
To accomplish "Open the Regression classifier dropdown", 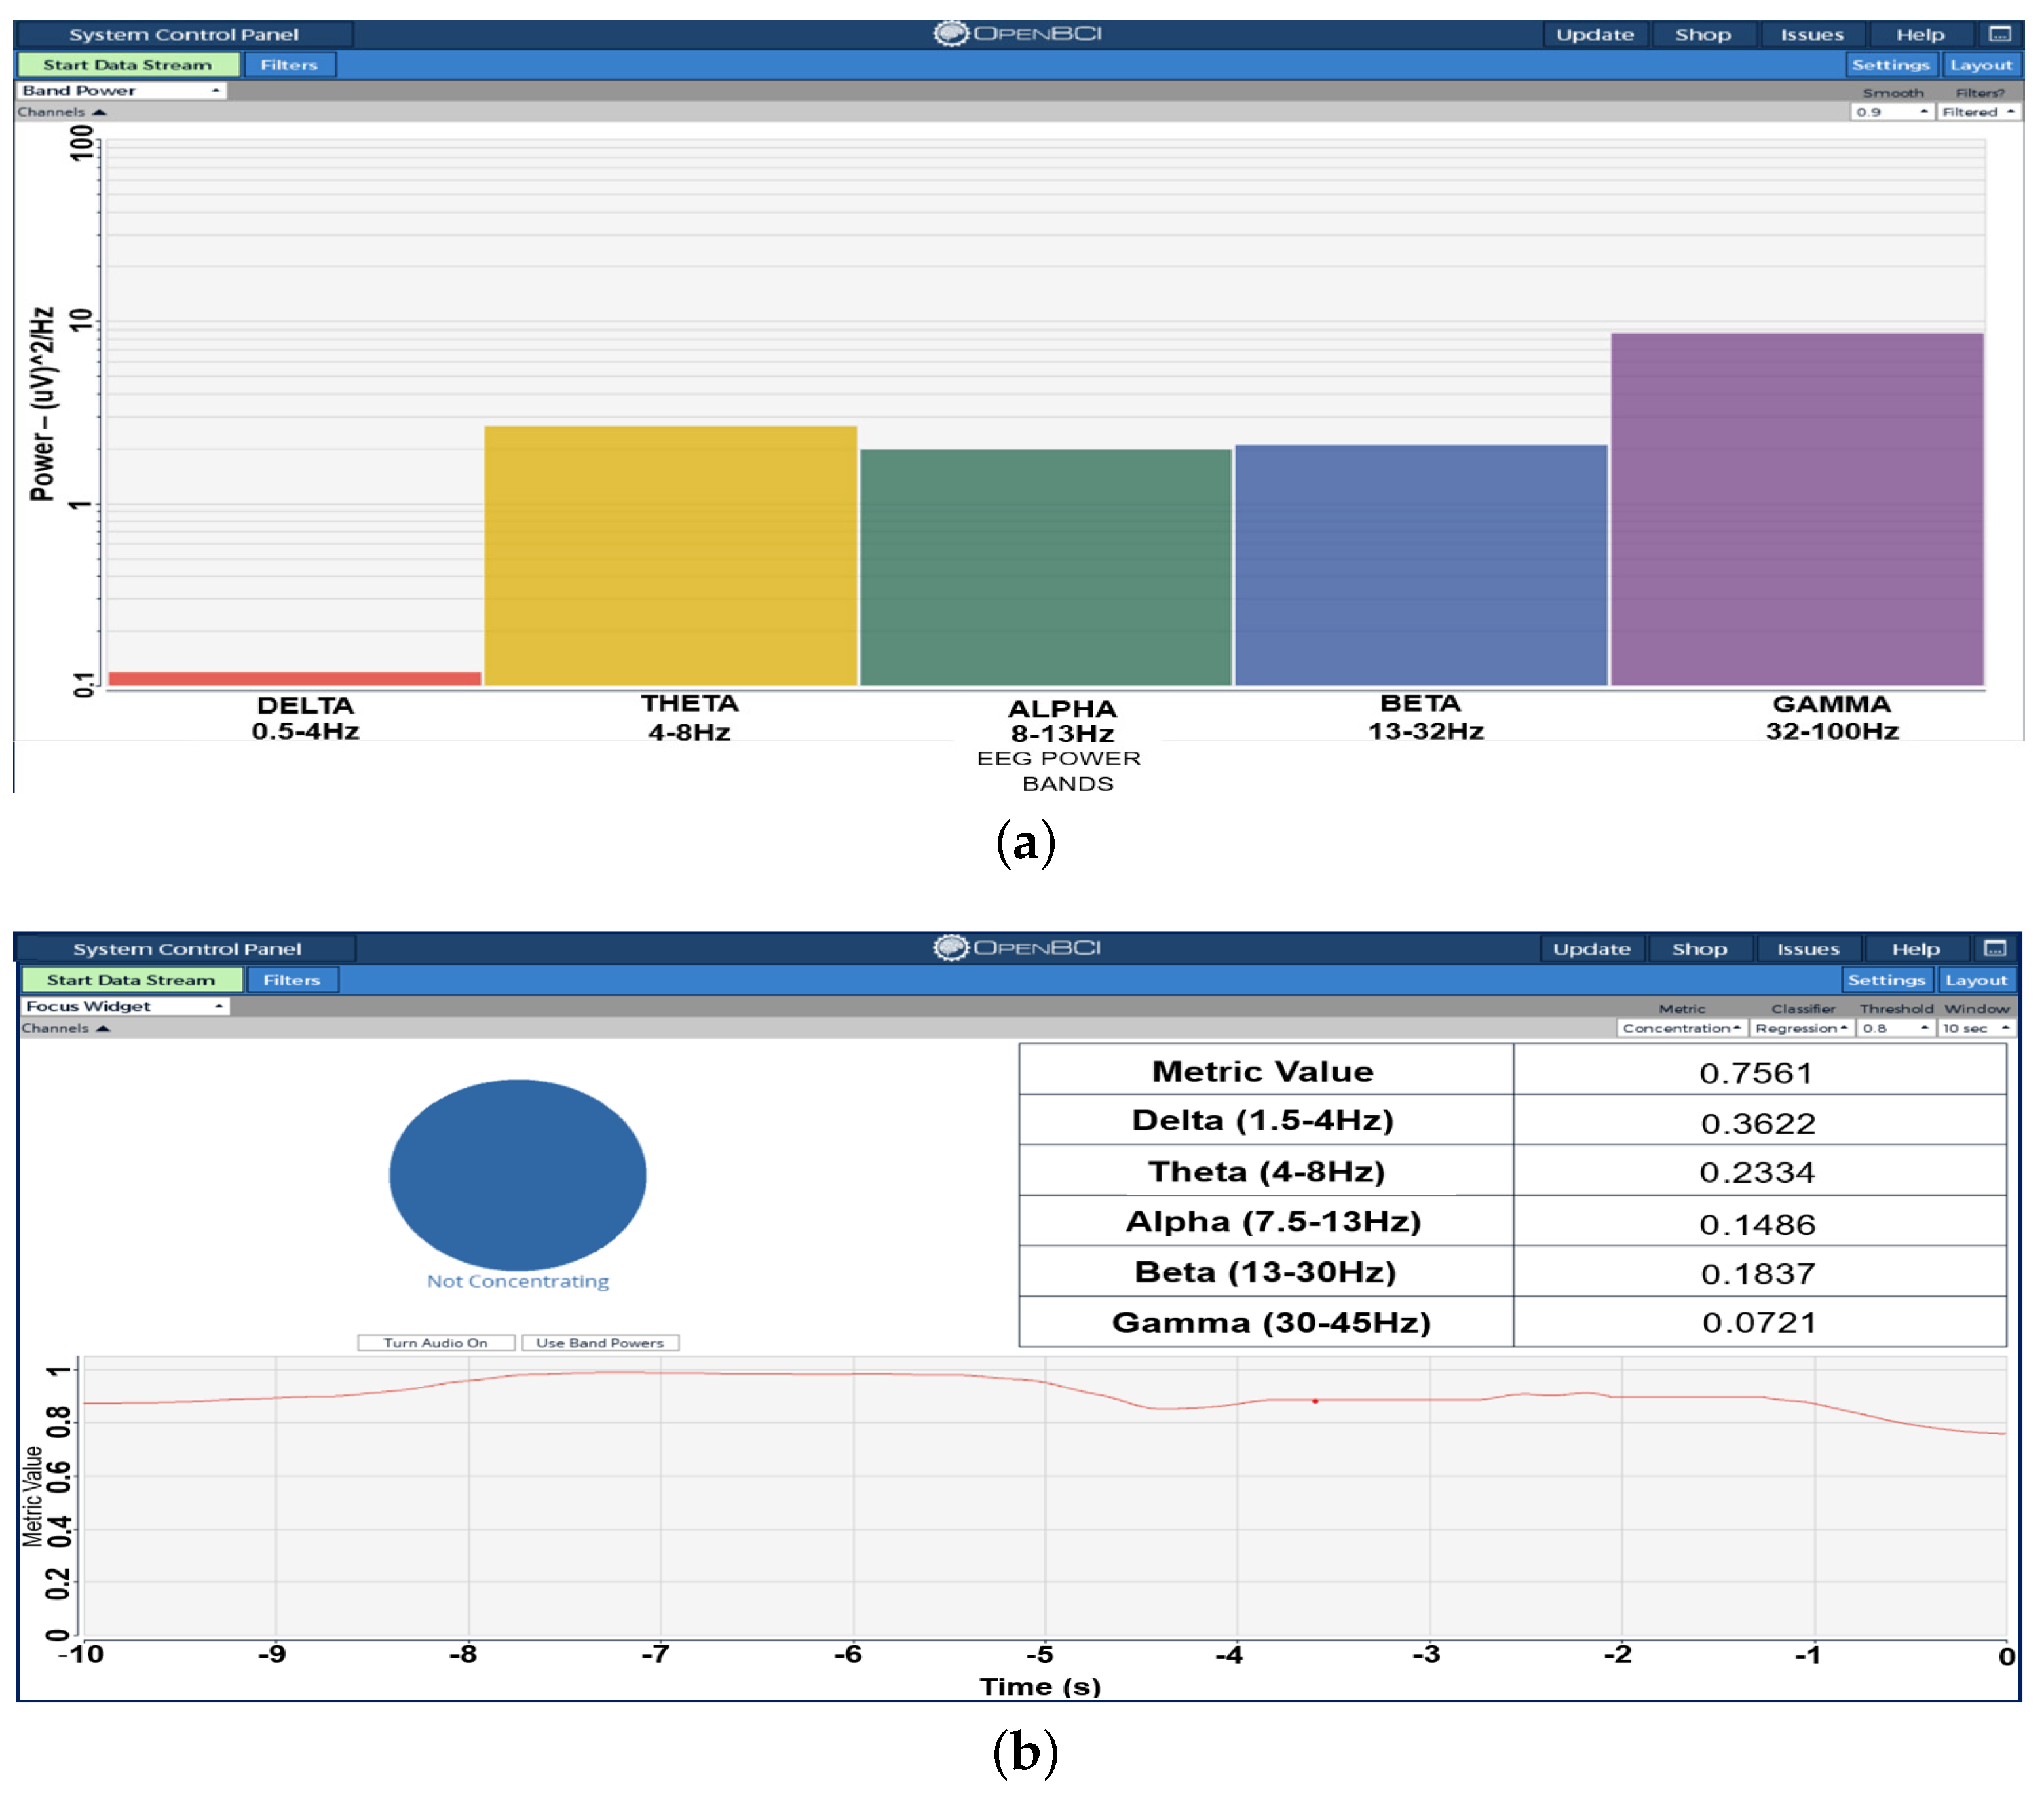I will 1802,1028.
